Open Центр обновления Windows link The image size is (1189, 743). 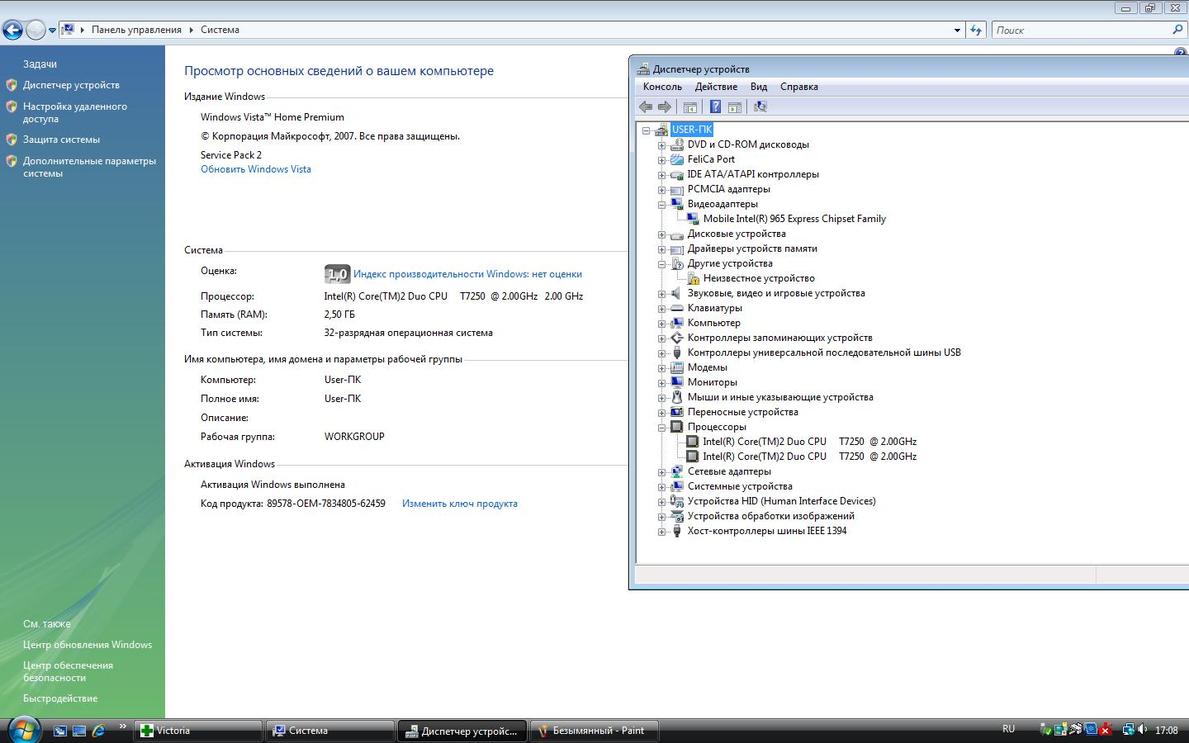click(87, 644)
